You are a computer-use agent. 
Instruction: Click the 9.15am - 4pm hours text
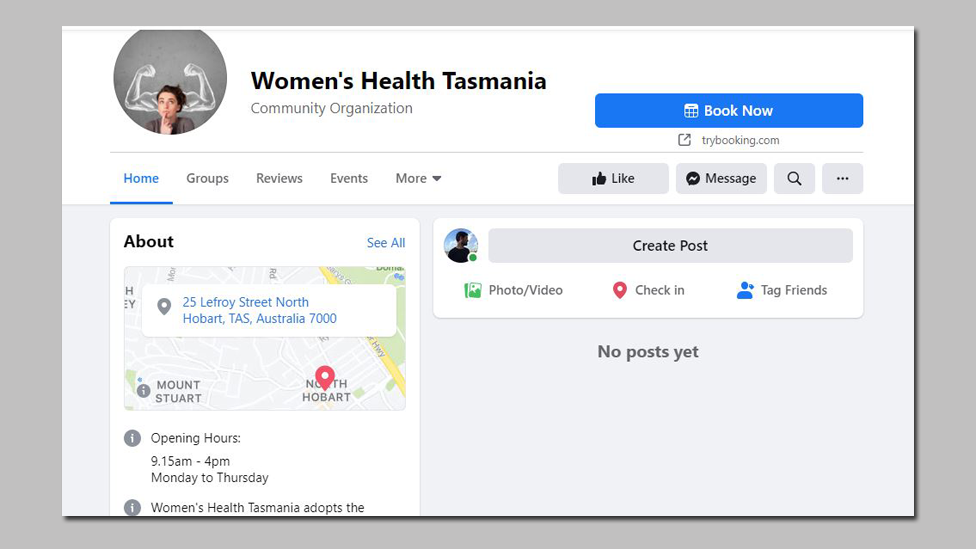click(190, 461)
